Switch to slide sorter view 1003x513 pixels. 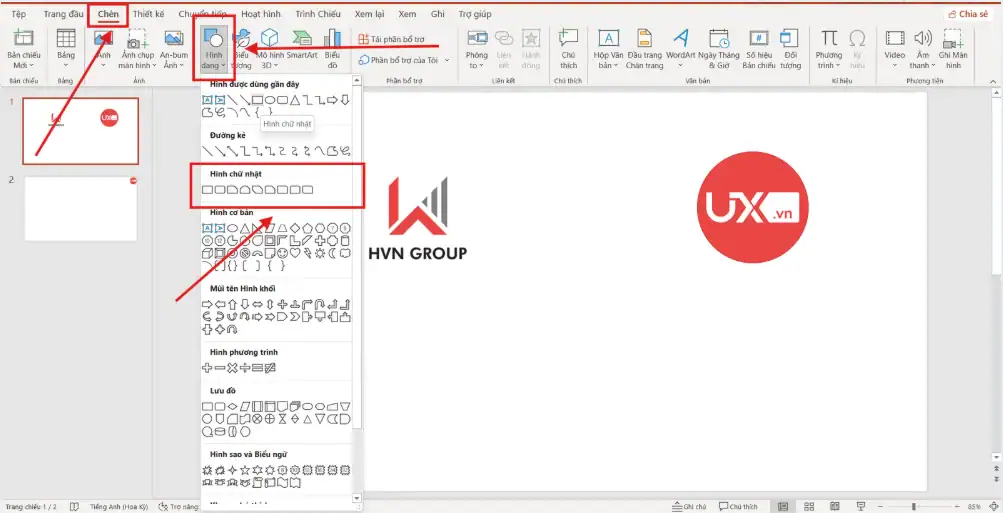click(x=809, y=507)
